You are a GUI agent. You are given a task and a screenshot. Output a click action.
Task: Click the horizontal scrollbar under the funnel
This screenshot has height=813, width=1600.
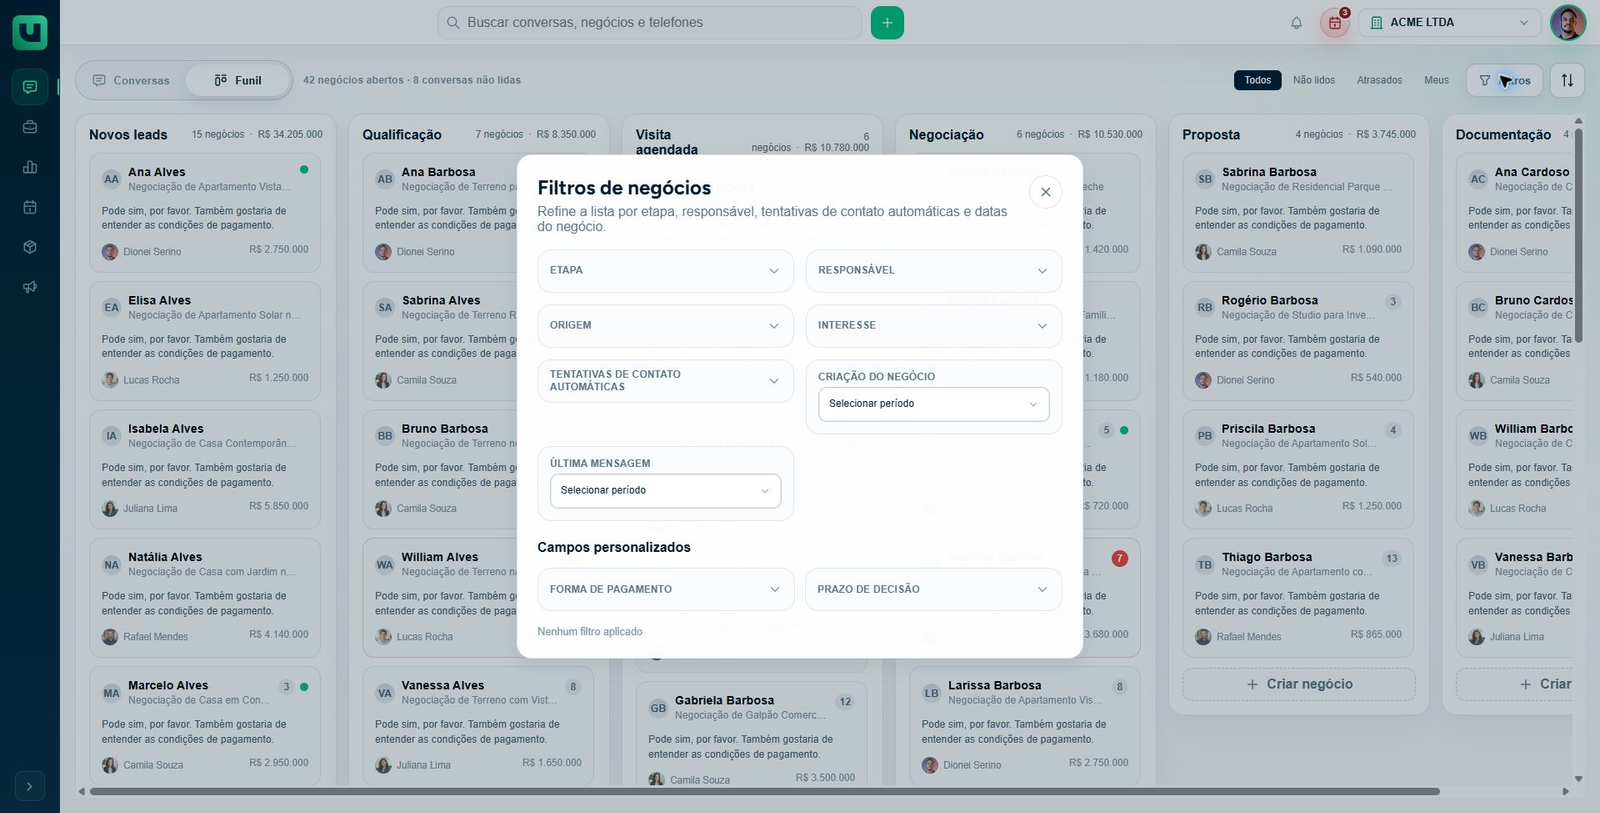point(765,792)
